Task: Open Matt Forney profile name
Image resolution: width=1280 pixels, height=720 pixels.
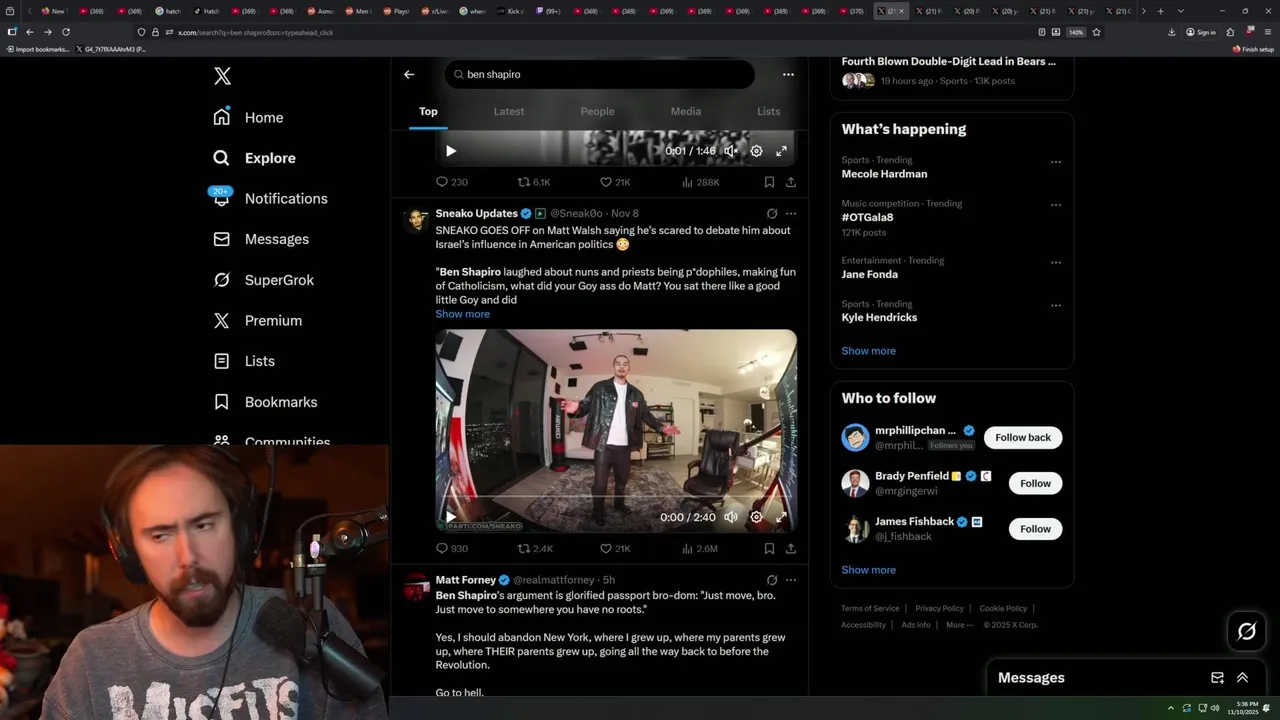Action: click(466, 580)
